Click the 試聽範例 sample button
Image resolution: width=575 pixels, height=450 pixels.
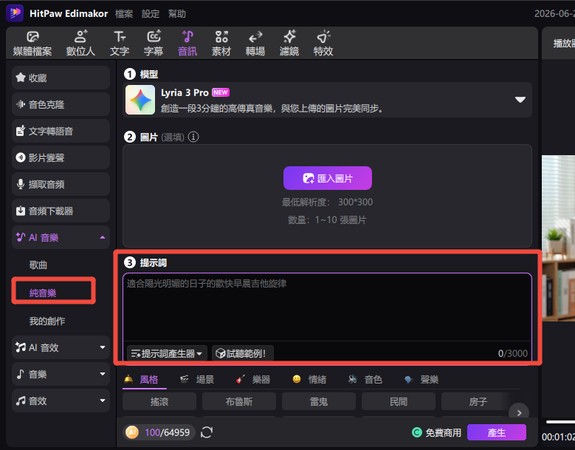[242, 353]
